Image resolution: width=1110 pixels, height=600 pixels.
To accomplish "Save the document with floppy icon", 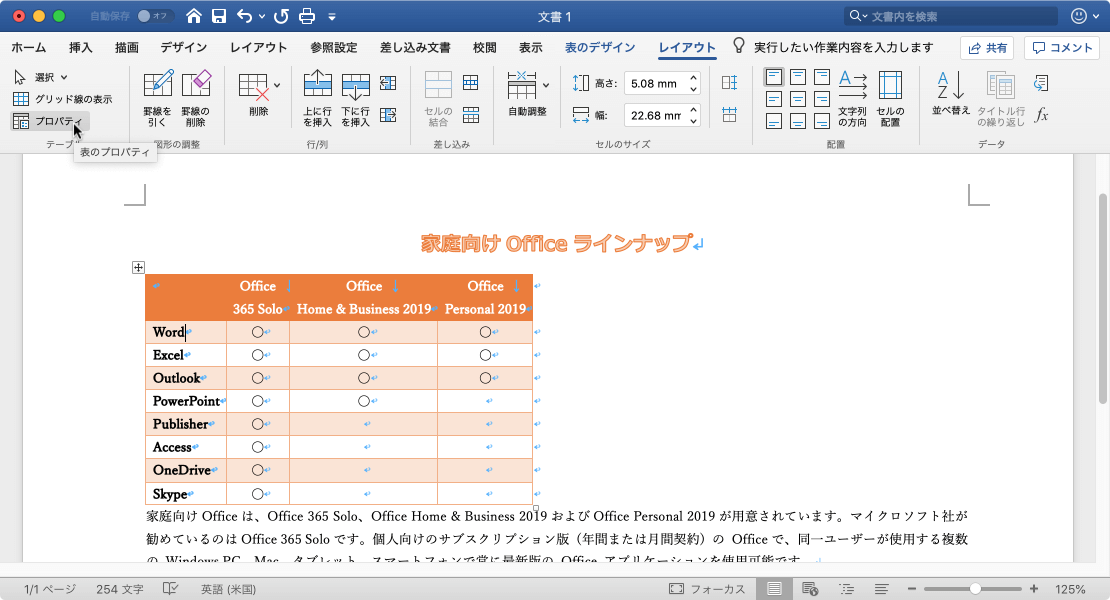I will coord(219,16).
